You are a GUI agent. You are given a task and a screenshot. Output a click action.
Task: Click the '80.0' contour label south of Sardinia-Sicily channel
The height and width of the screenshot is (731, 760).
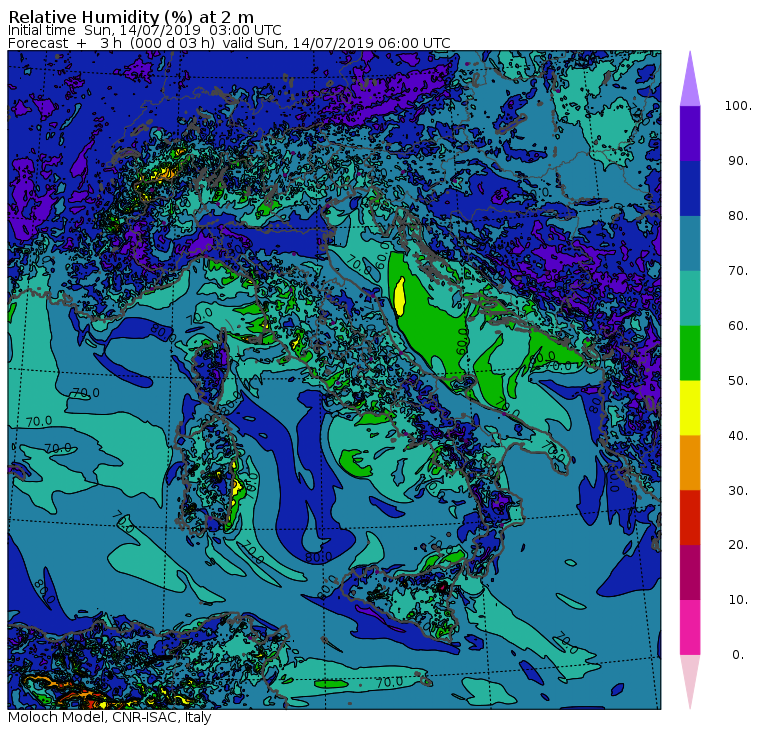(318, 557)
